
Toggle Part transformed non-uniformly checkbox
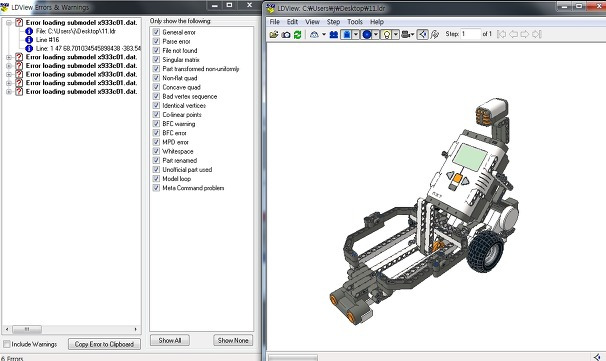click(156, 69)
